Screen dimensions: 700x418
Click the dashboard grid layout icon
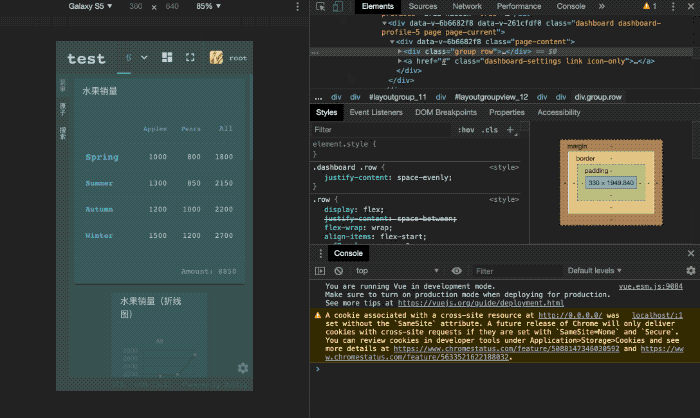(x=167, y=58)
